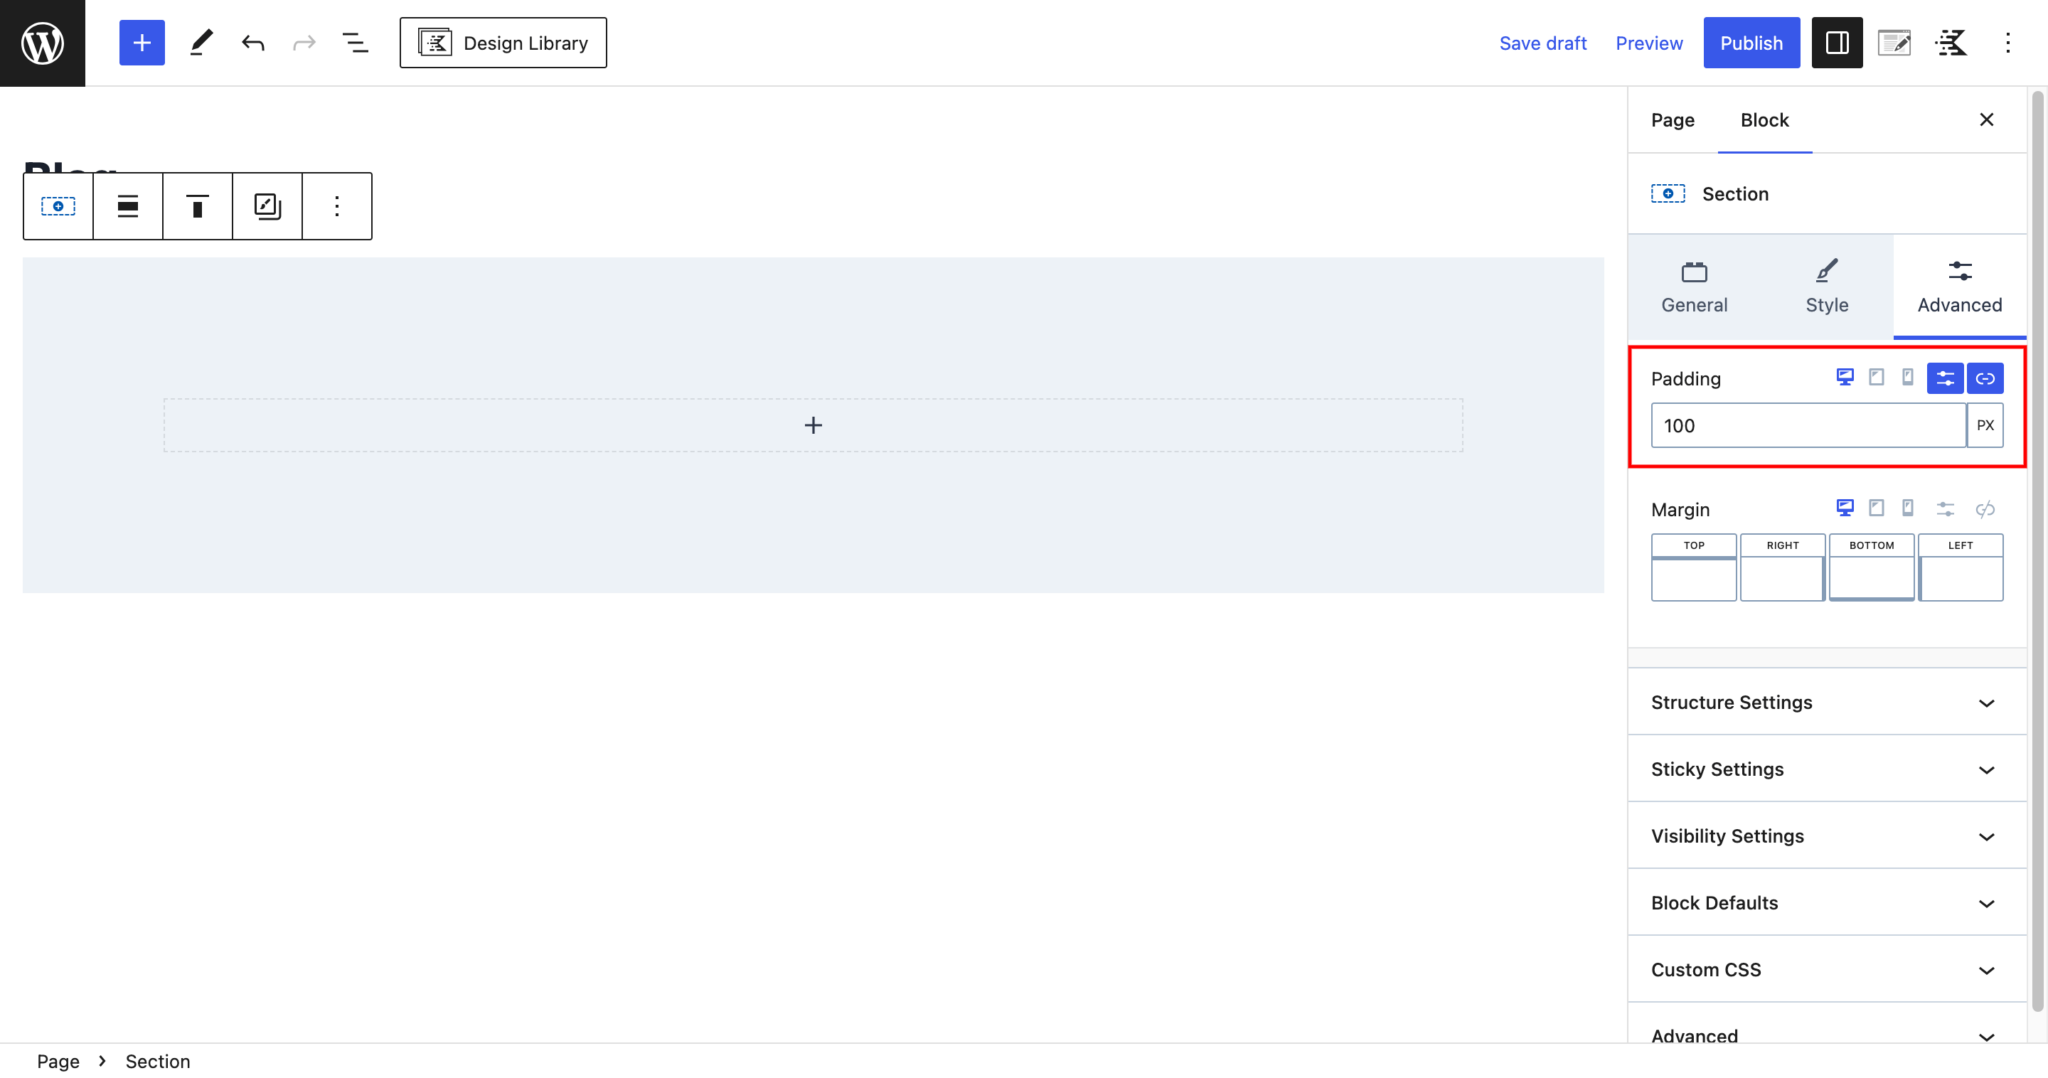Redo the last change
This screenshot has height=1078, width=2048.
pyautogui.click(x=304, y=42)
